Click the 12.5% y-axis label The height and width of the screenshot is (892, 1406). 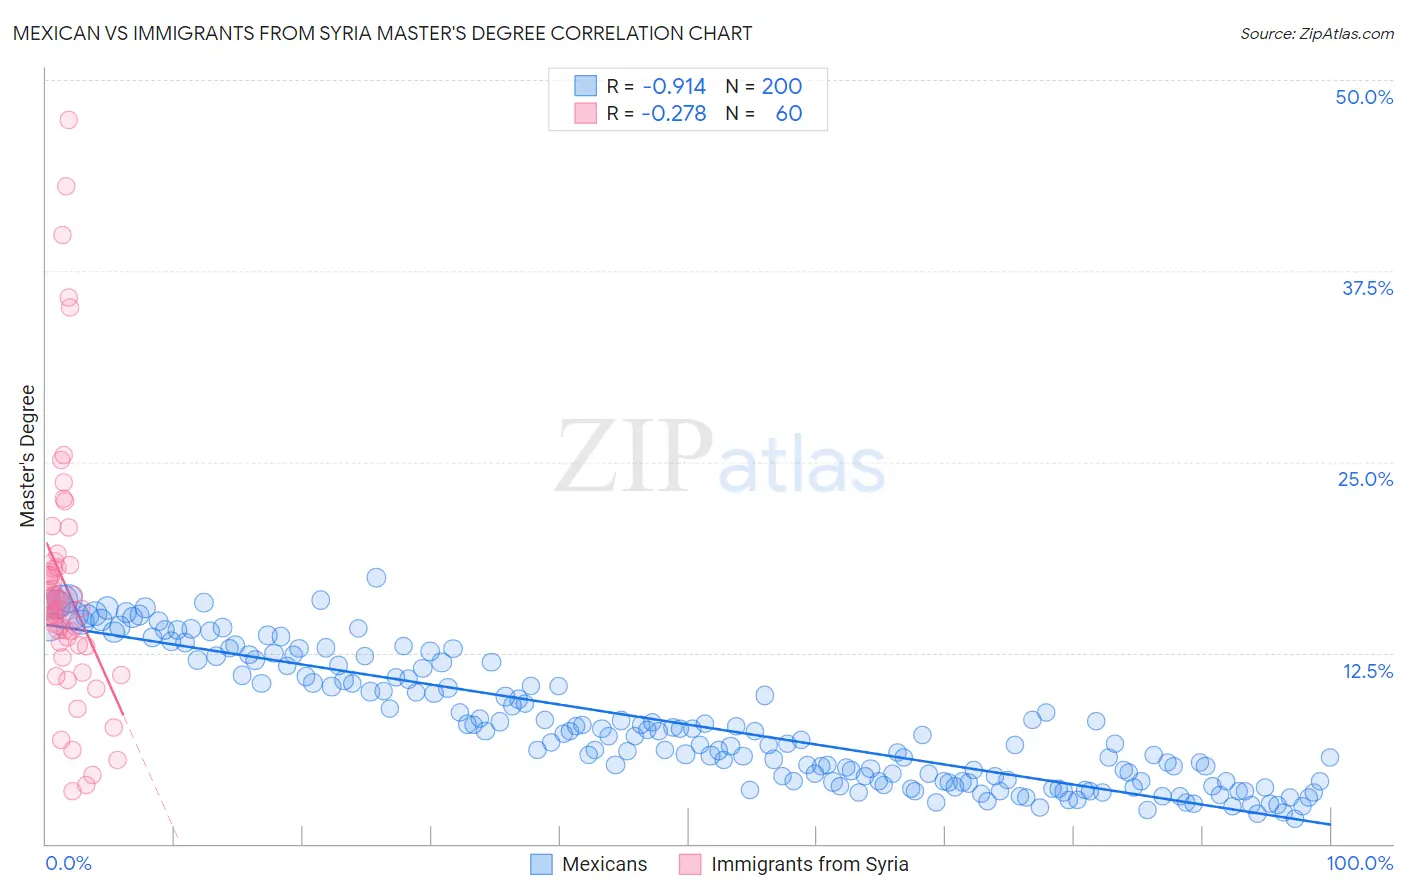[1367, 671]
